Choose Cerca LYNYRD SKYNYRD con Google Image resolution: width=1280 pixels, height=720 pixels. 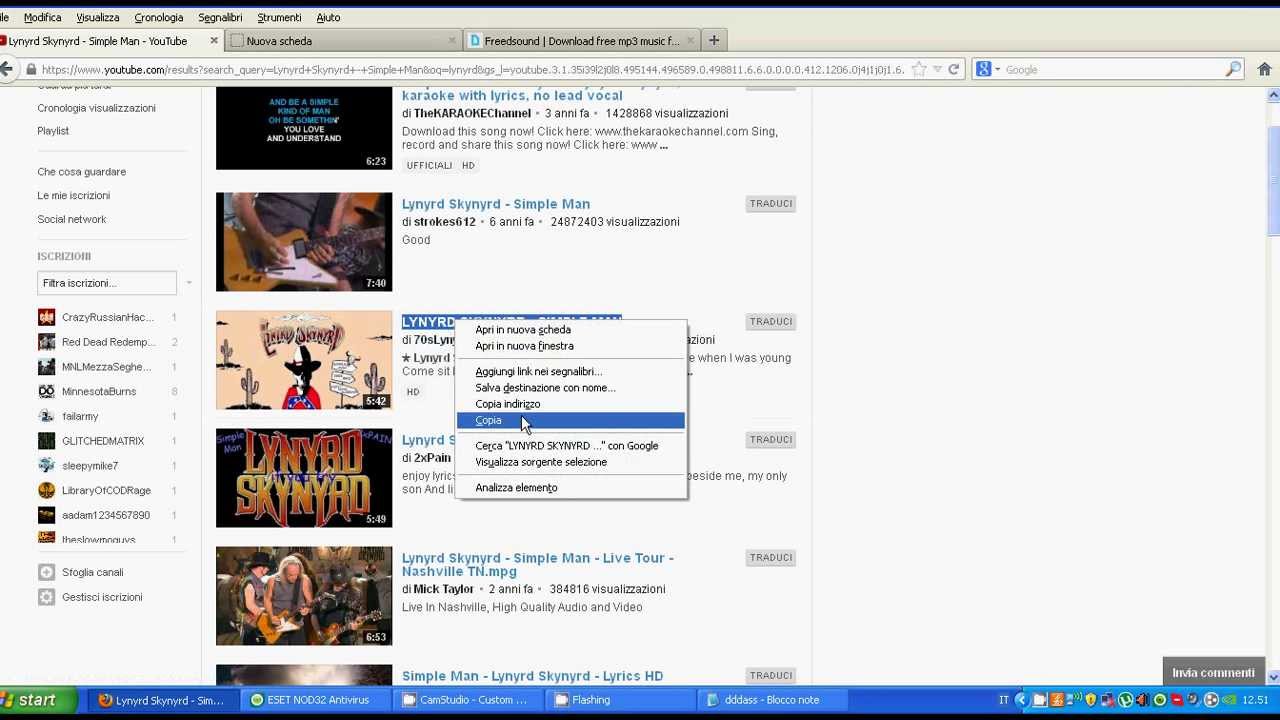point(570,446)
